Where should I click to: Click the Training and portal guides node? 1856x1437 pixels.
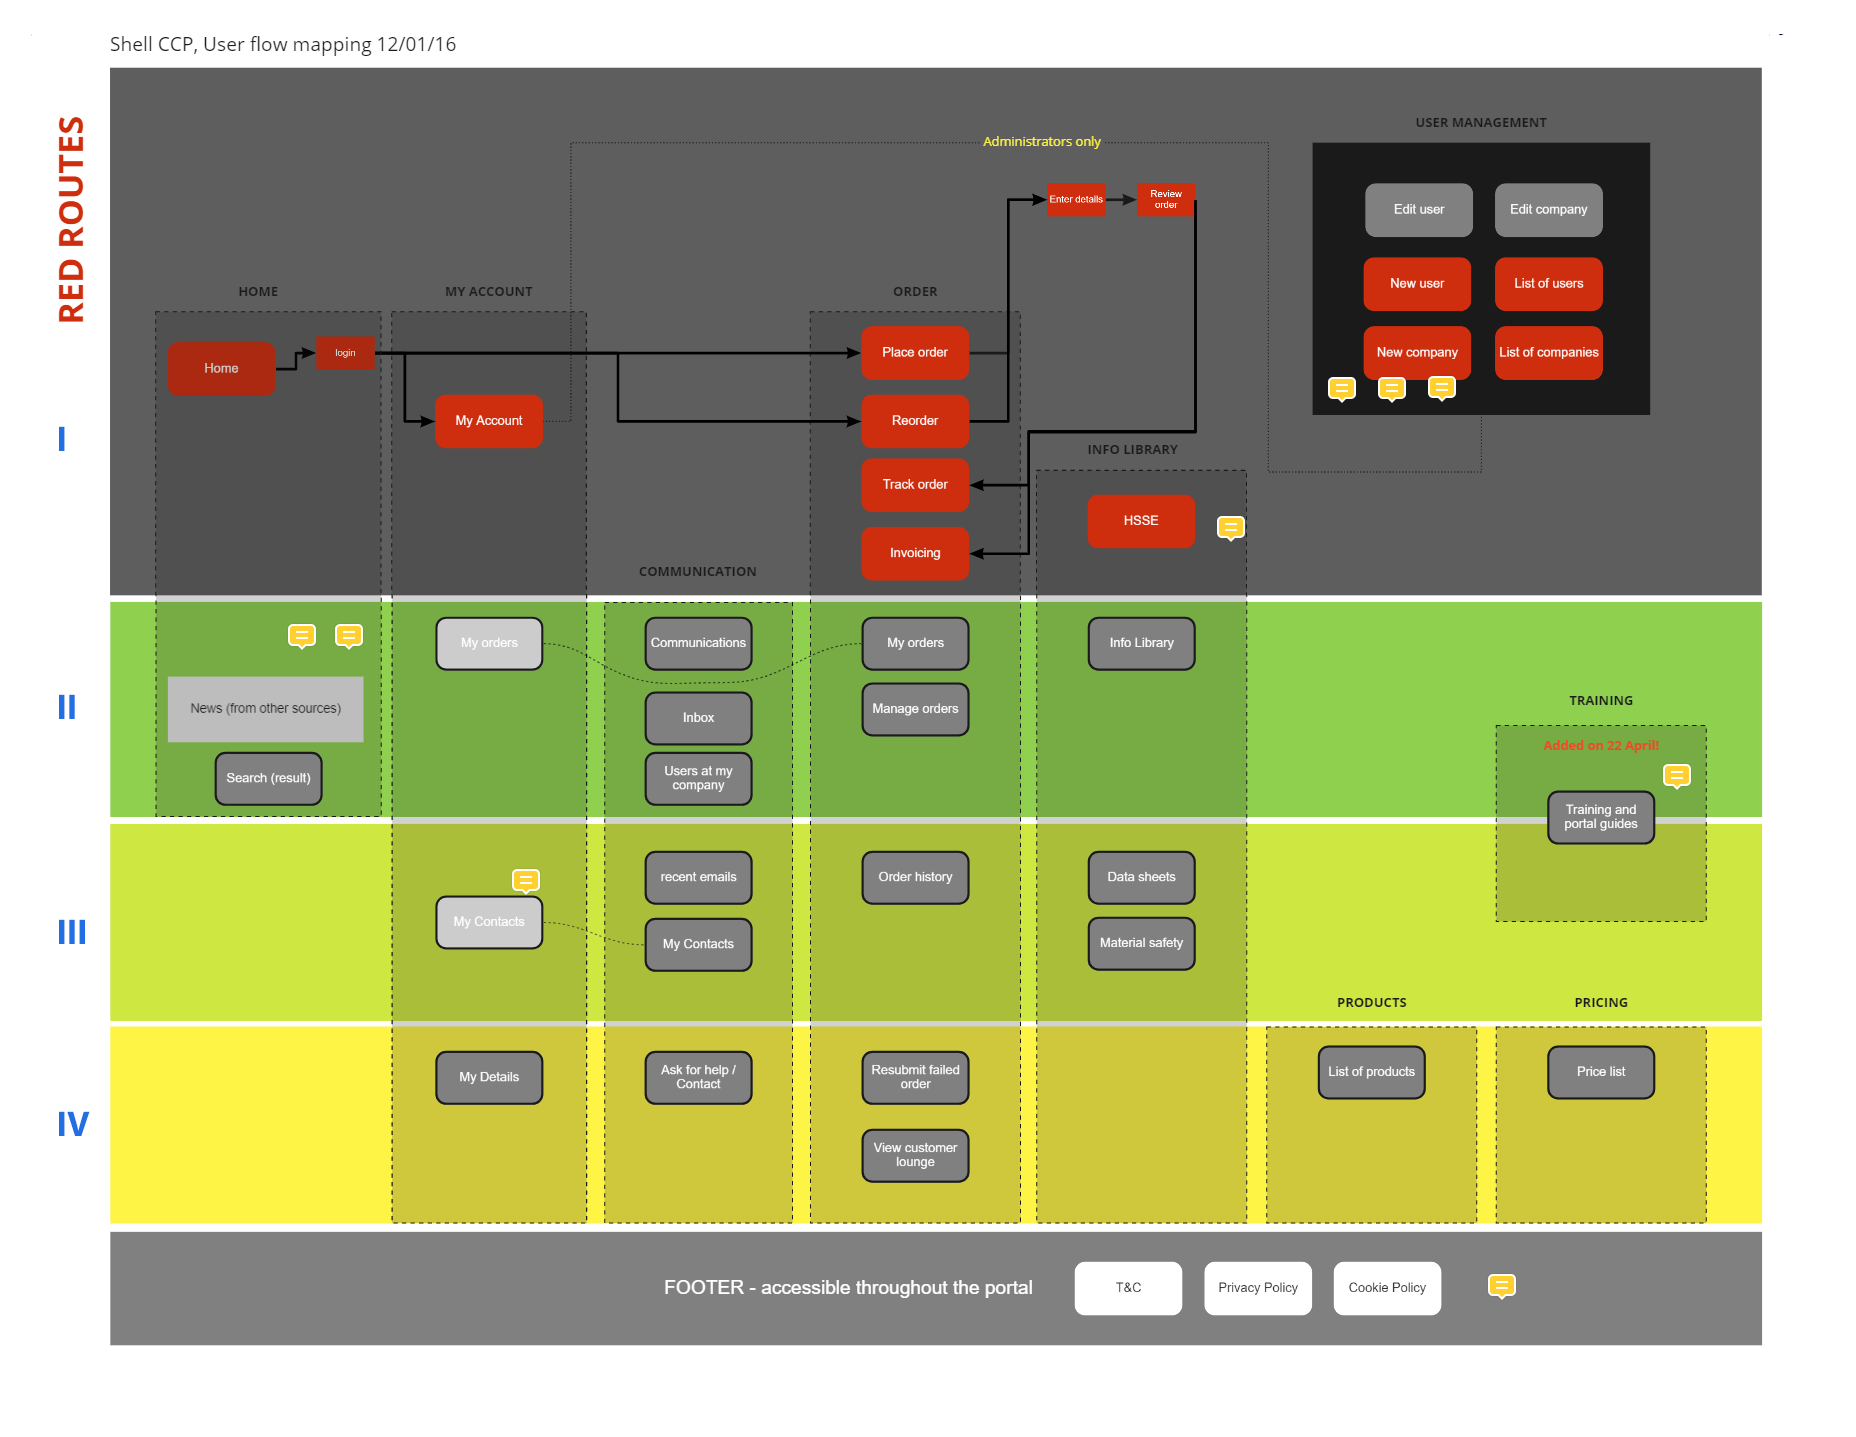[x=1600, y=817]
